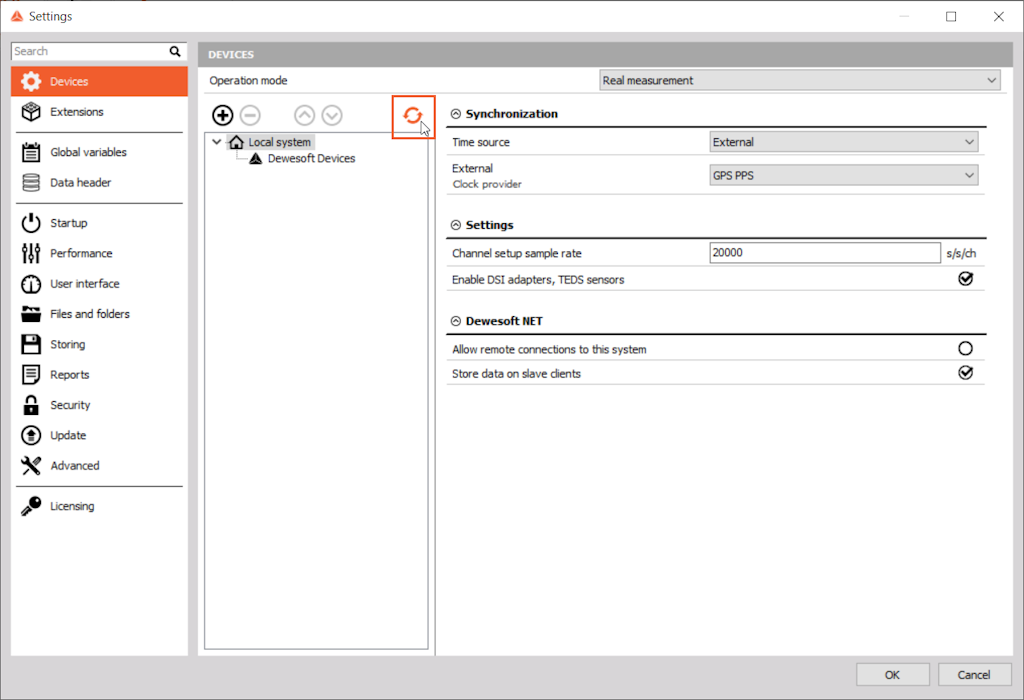Image resolution: width=1024 pixels, height=700 pixels.
Task: Click the Search input field
Action: [90, 51]
